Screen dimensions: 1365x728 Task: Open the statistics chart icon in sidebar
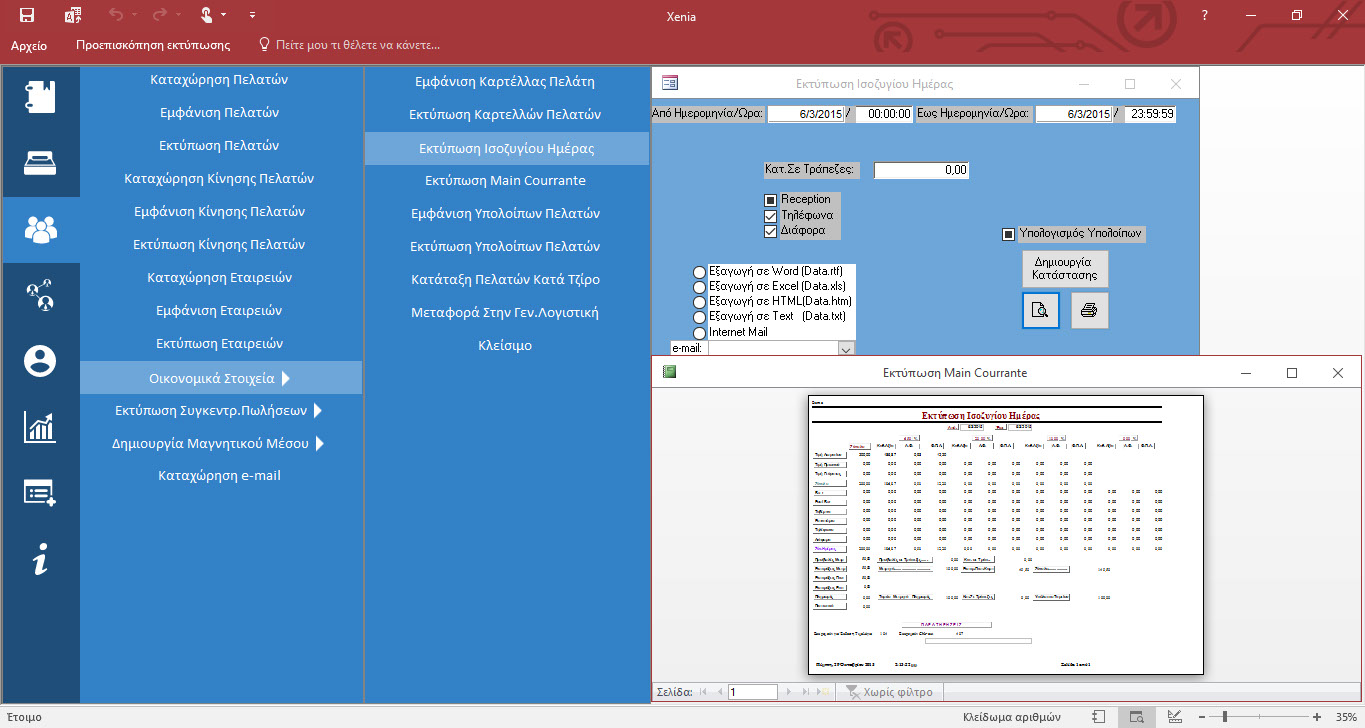(x=40, y=427)
